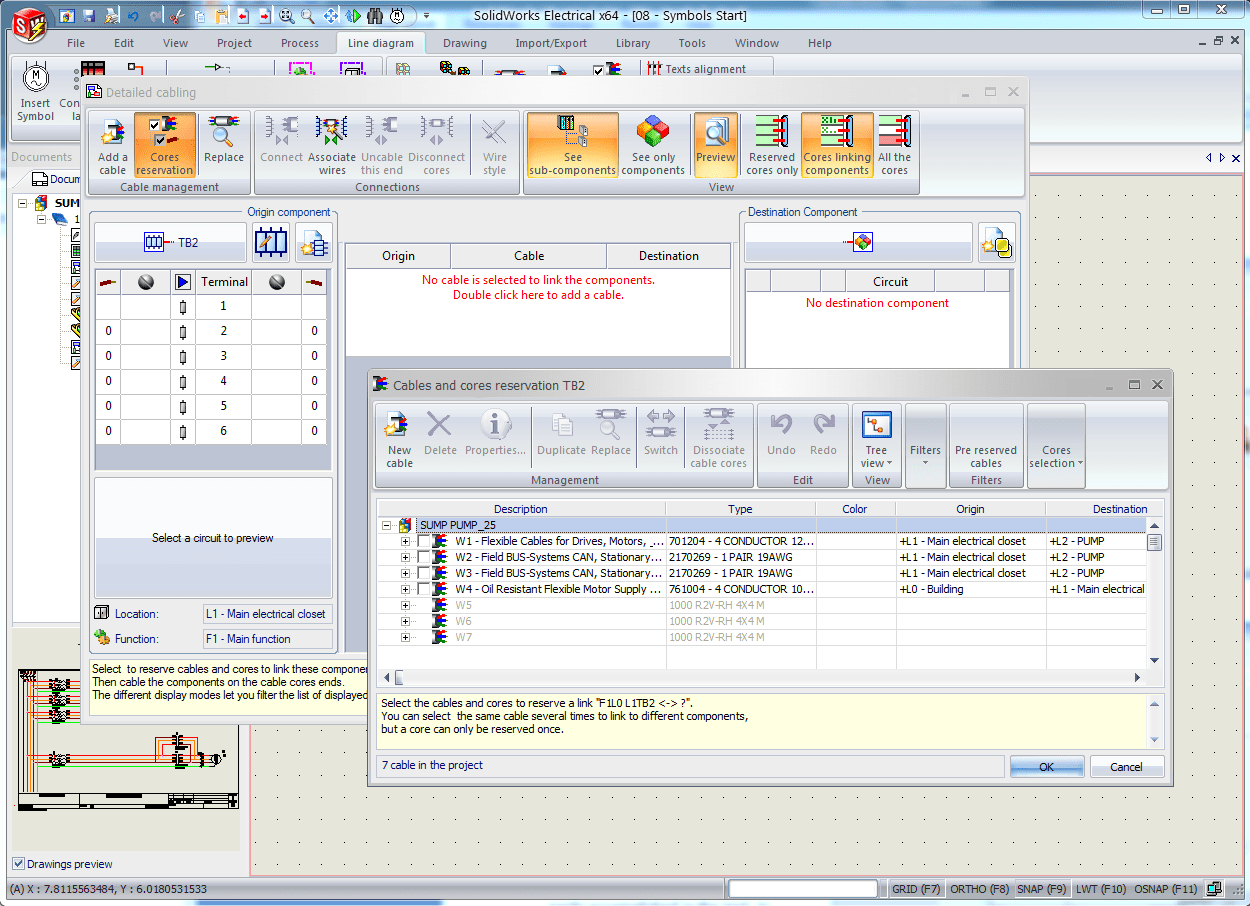Switch to the Drawing ribbon tab
The height and width of the screenshot is (906, 1250).
[465, 43]
